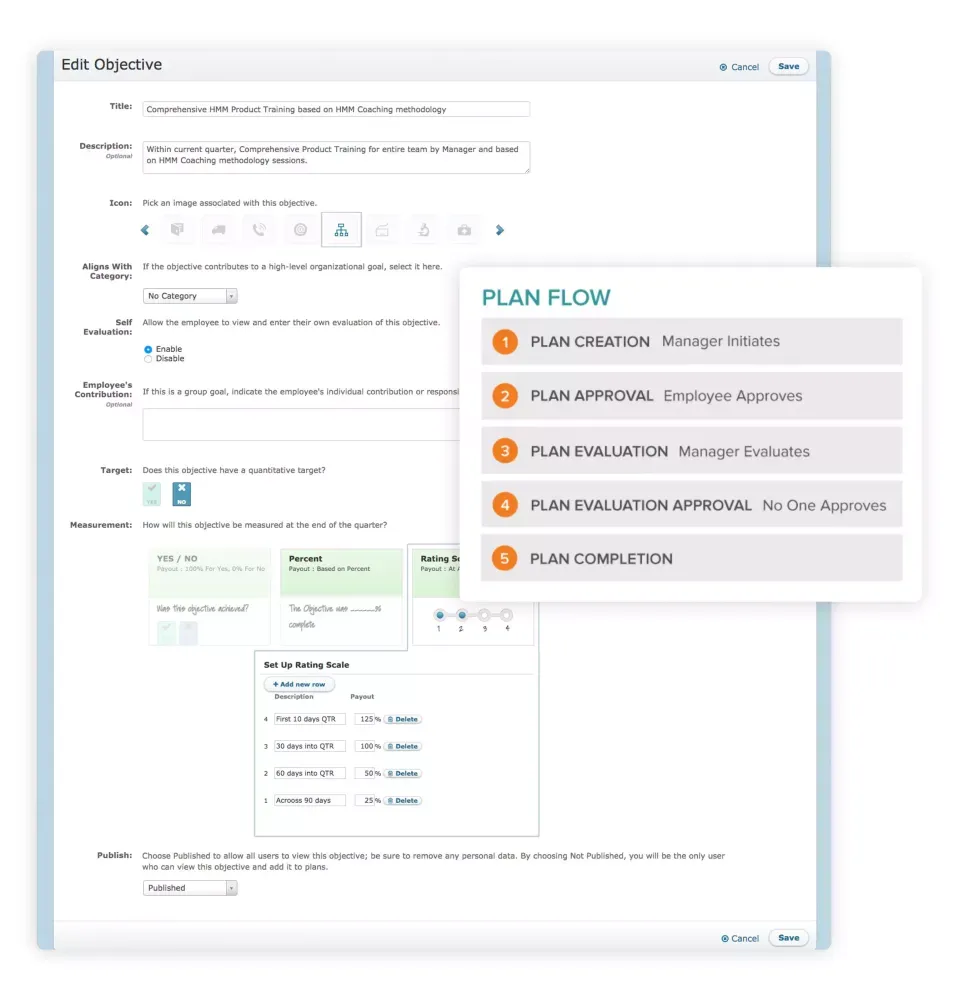The image size is (959, 1000).
Task: Open the No Category dropdown
Action: [x=190, y=296]
